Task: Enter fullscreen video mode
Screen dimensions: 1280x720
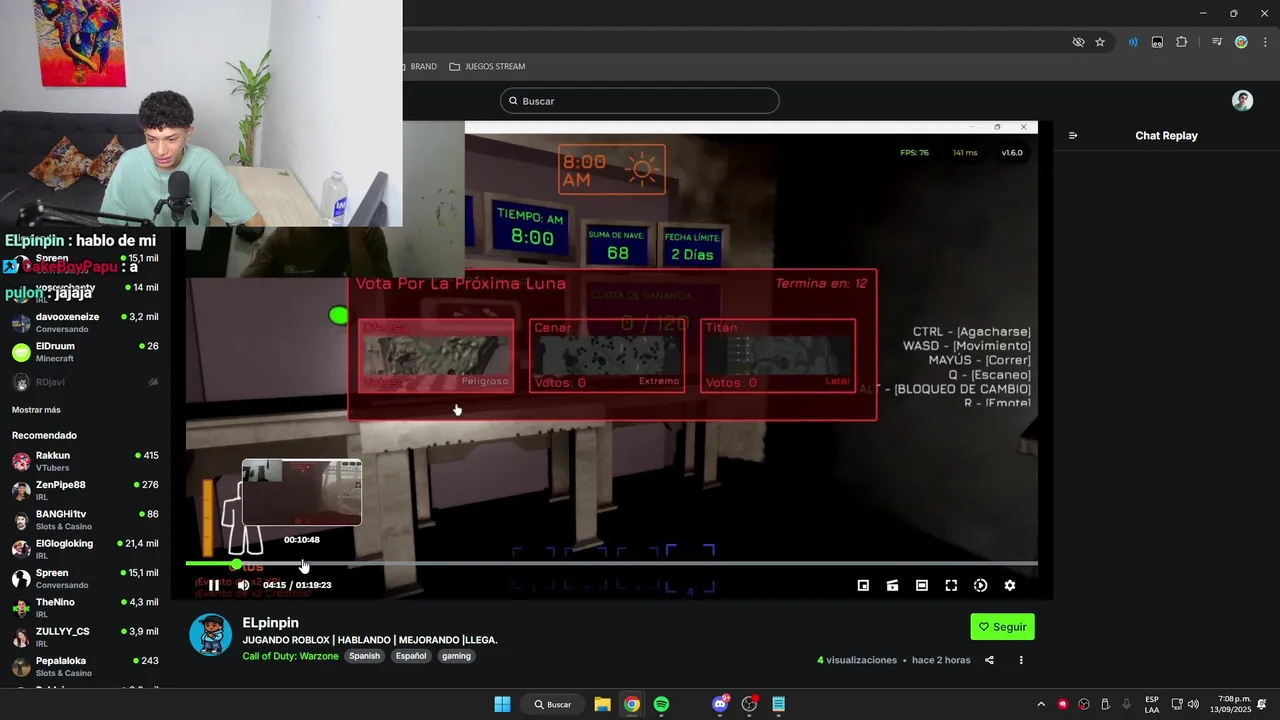Action: (951, 586)
